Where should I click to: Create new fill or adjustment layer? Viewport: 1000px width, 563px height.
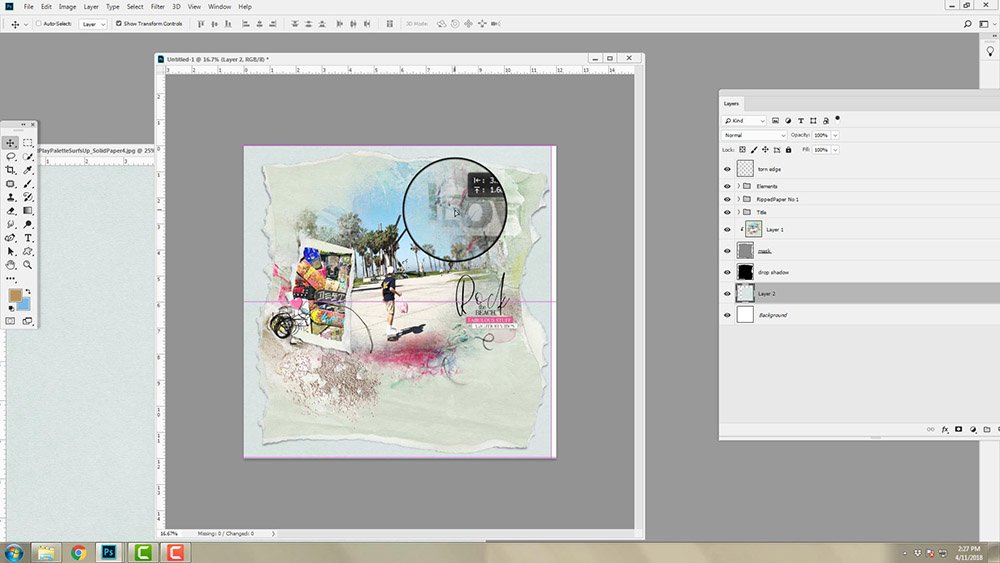coord(973,430)
